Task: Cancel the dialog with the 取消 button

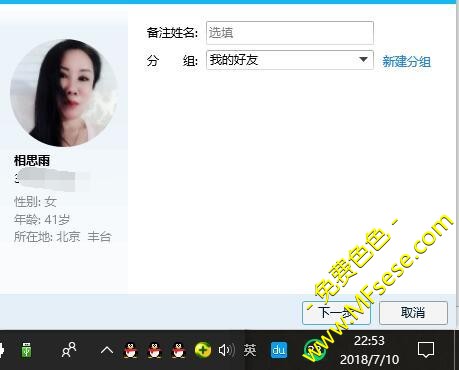Action: (x=413, y=313)
